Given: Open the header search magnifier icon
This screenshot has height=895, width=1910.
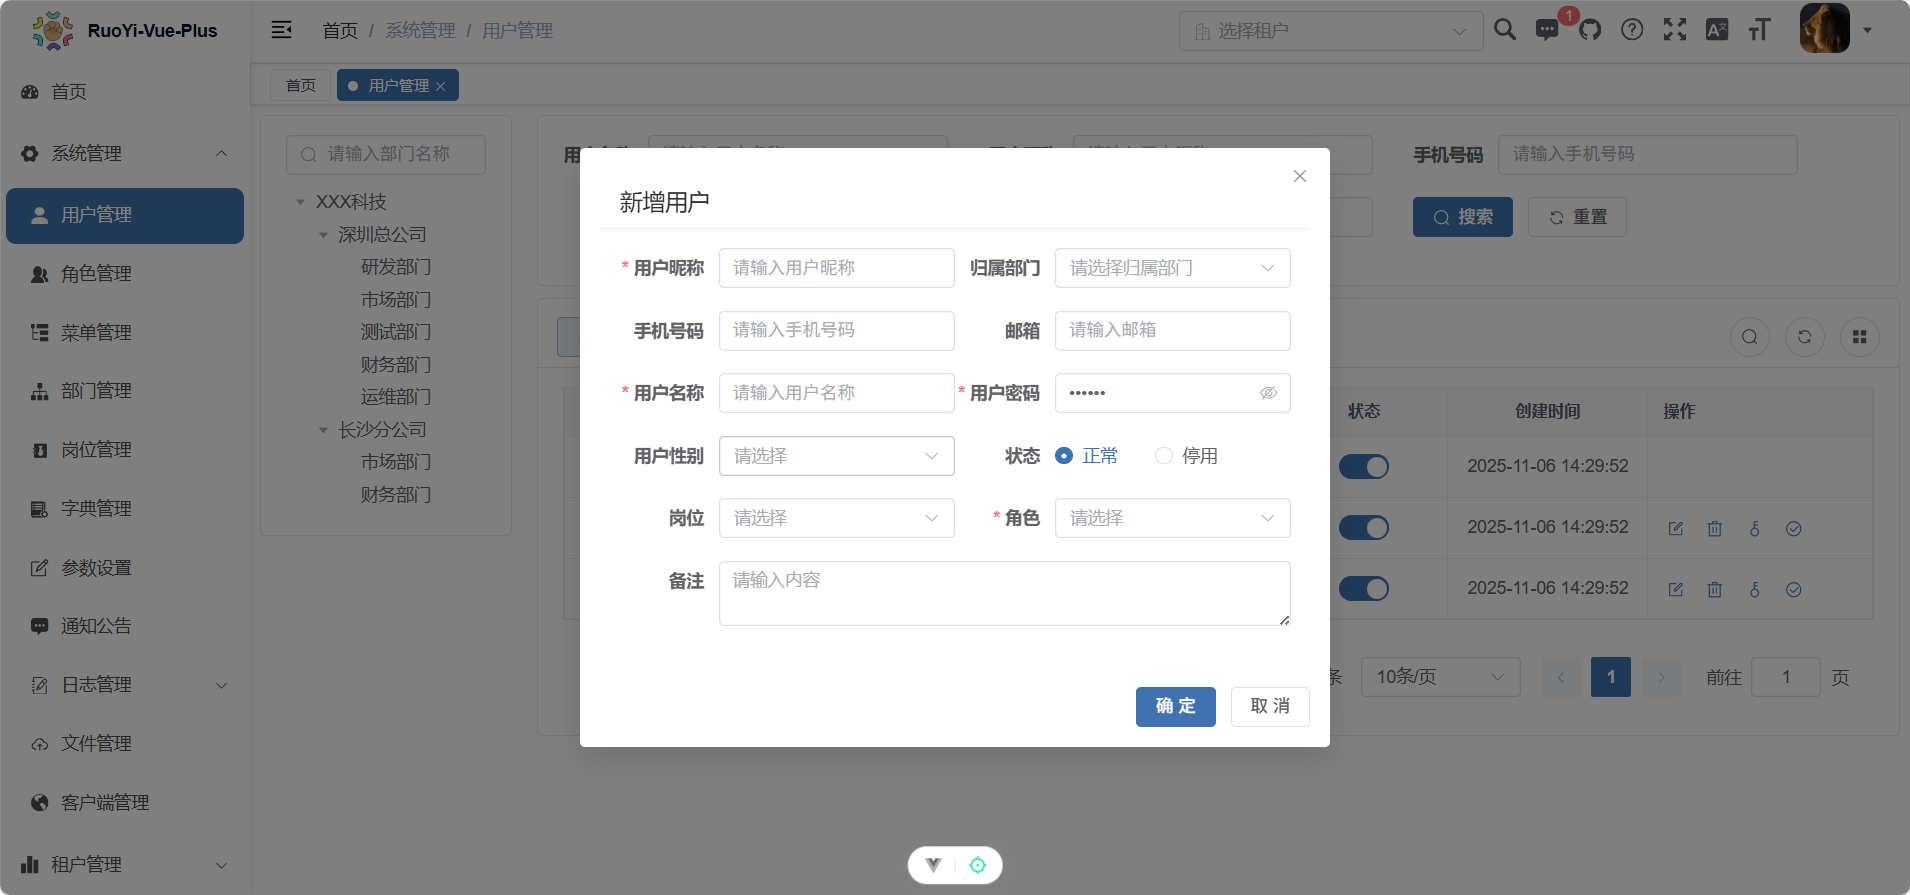Looking at the screenshot, I should point(1505,30).
